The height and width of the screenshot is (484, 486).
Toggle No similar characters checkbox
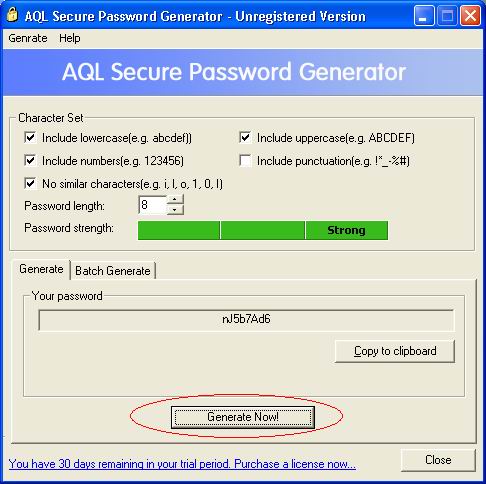30,183
